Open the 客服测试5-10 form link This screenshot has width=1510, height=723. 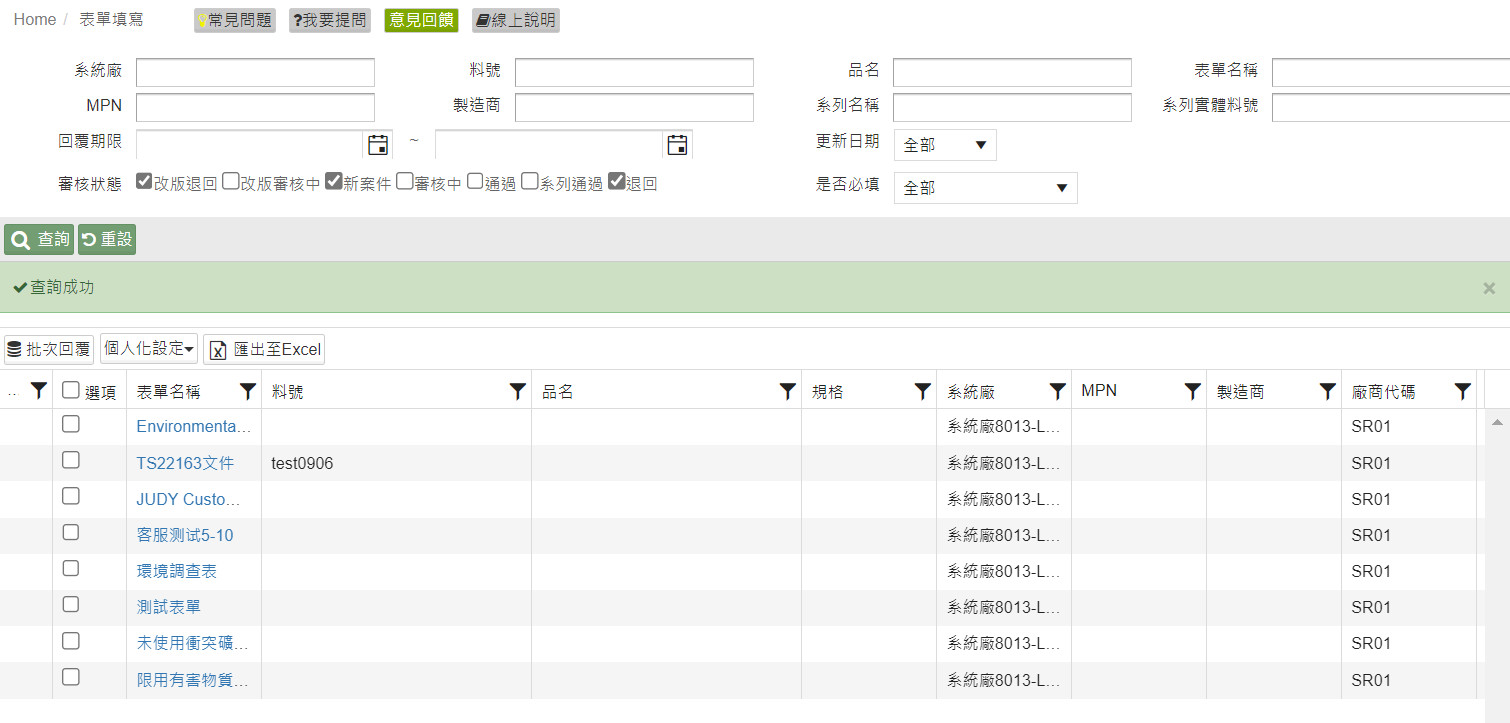pyautogui.click(x=185, y=536)
